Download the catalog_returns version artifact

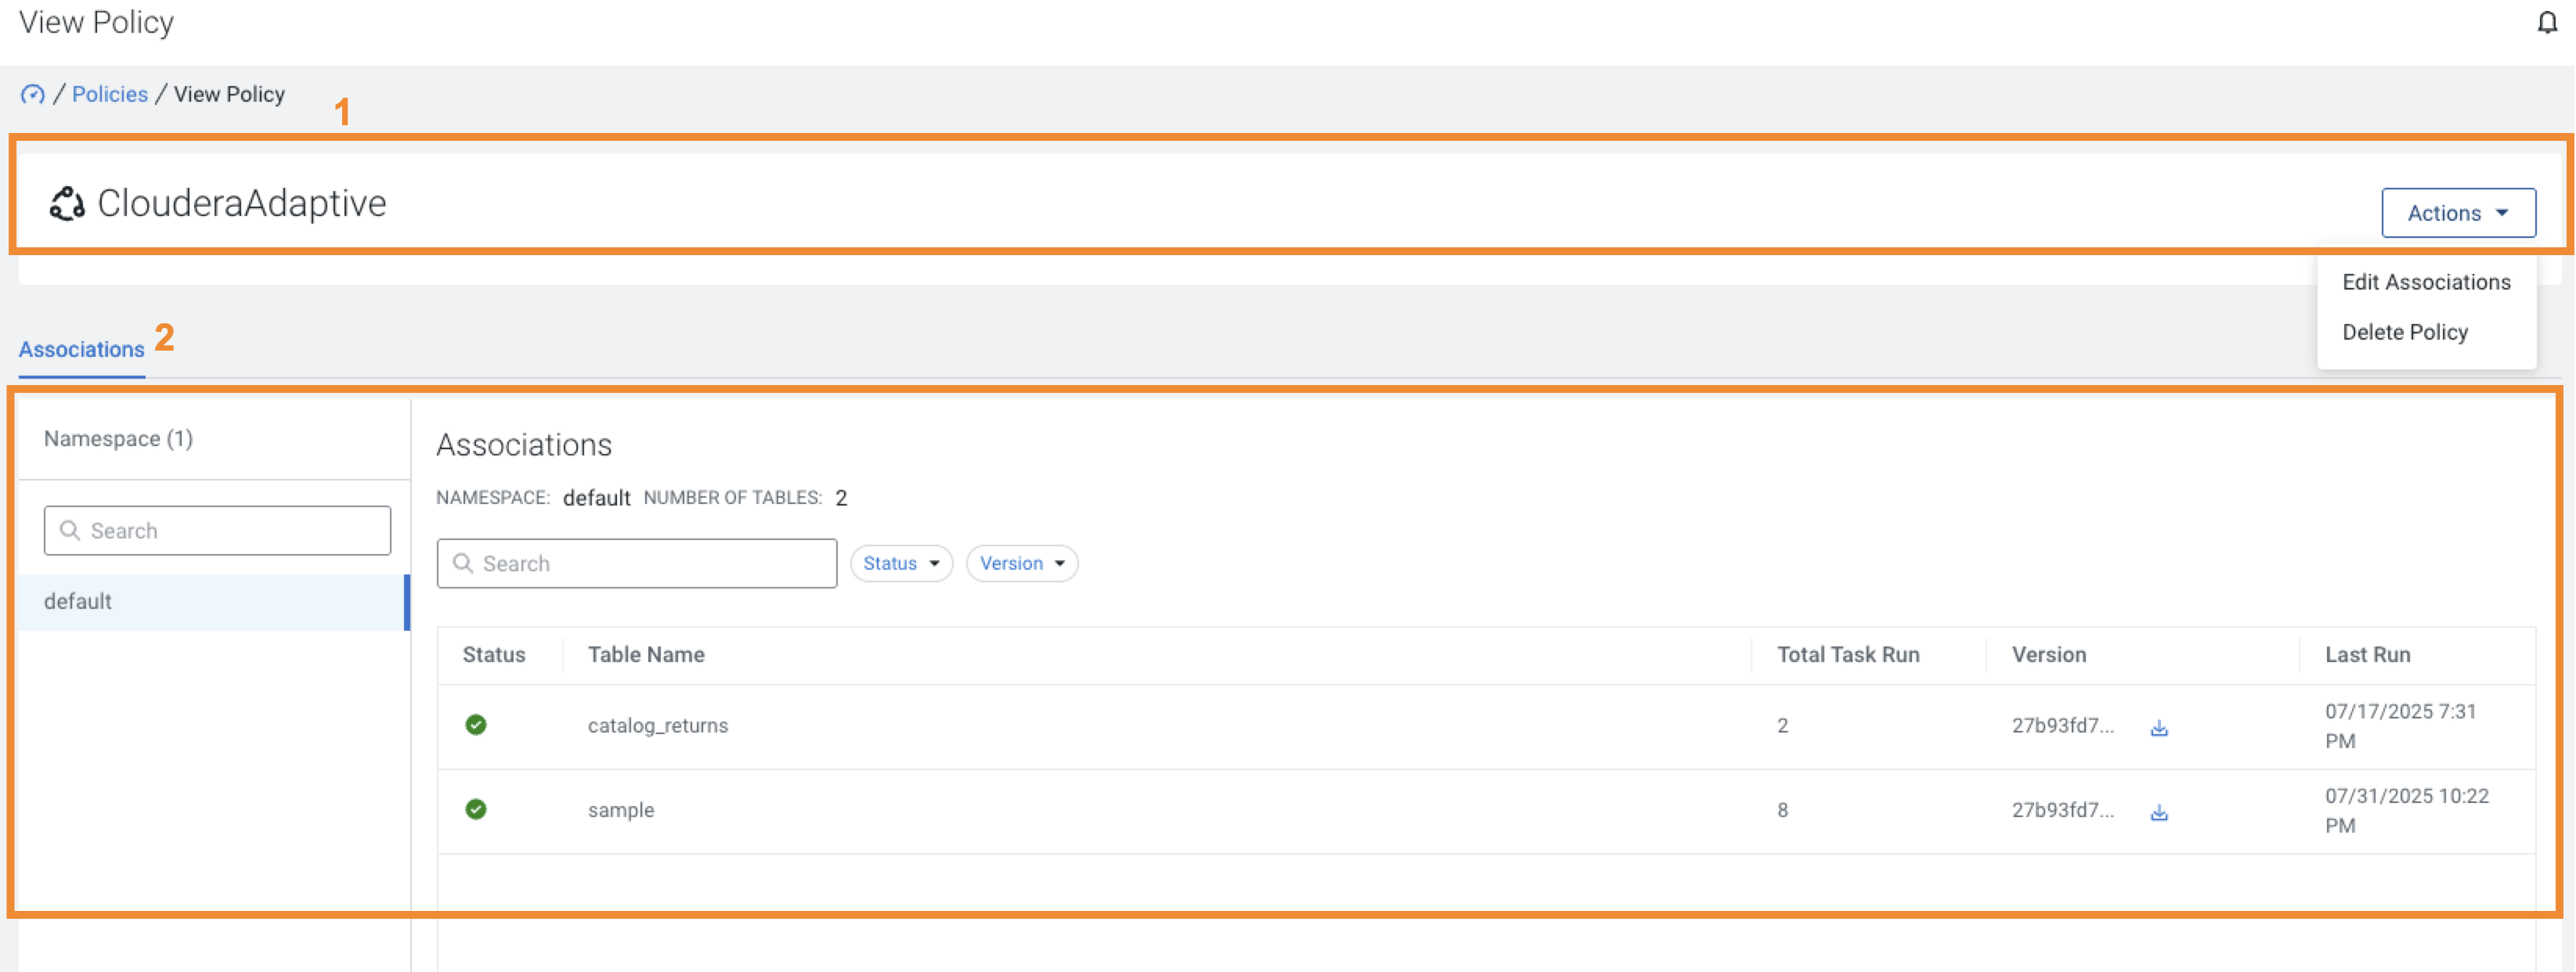point(2159,727)
